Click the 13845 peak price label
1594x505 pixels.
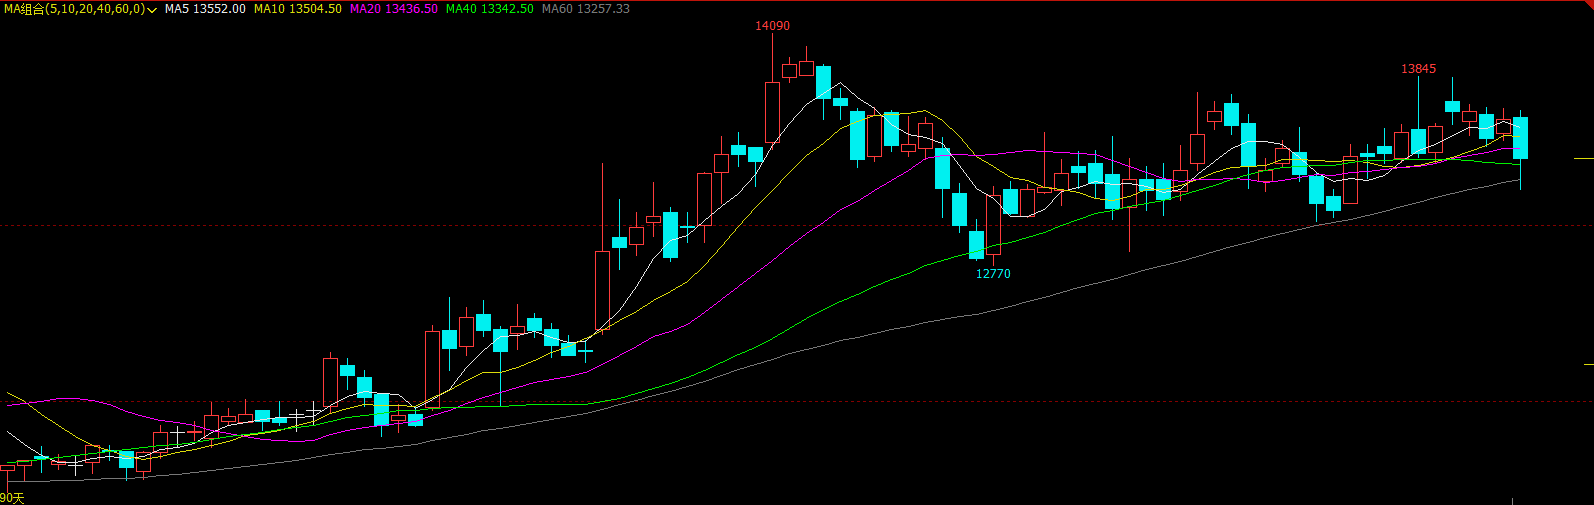click(x=1418, y=69)
